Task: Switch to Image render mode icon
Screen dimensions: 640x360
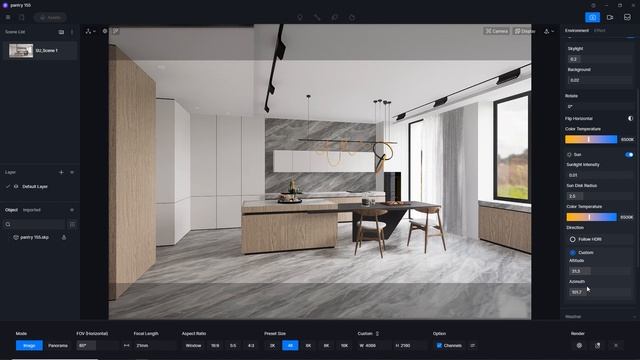Action: [593, 18]
